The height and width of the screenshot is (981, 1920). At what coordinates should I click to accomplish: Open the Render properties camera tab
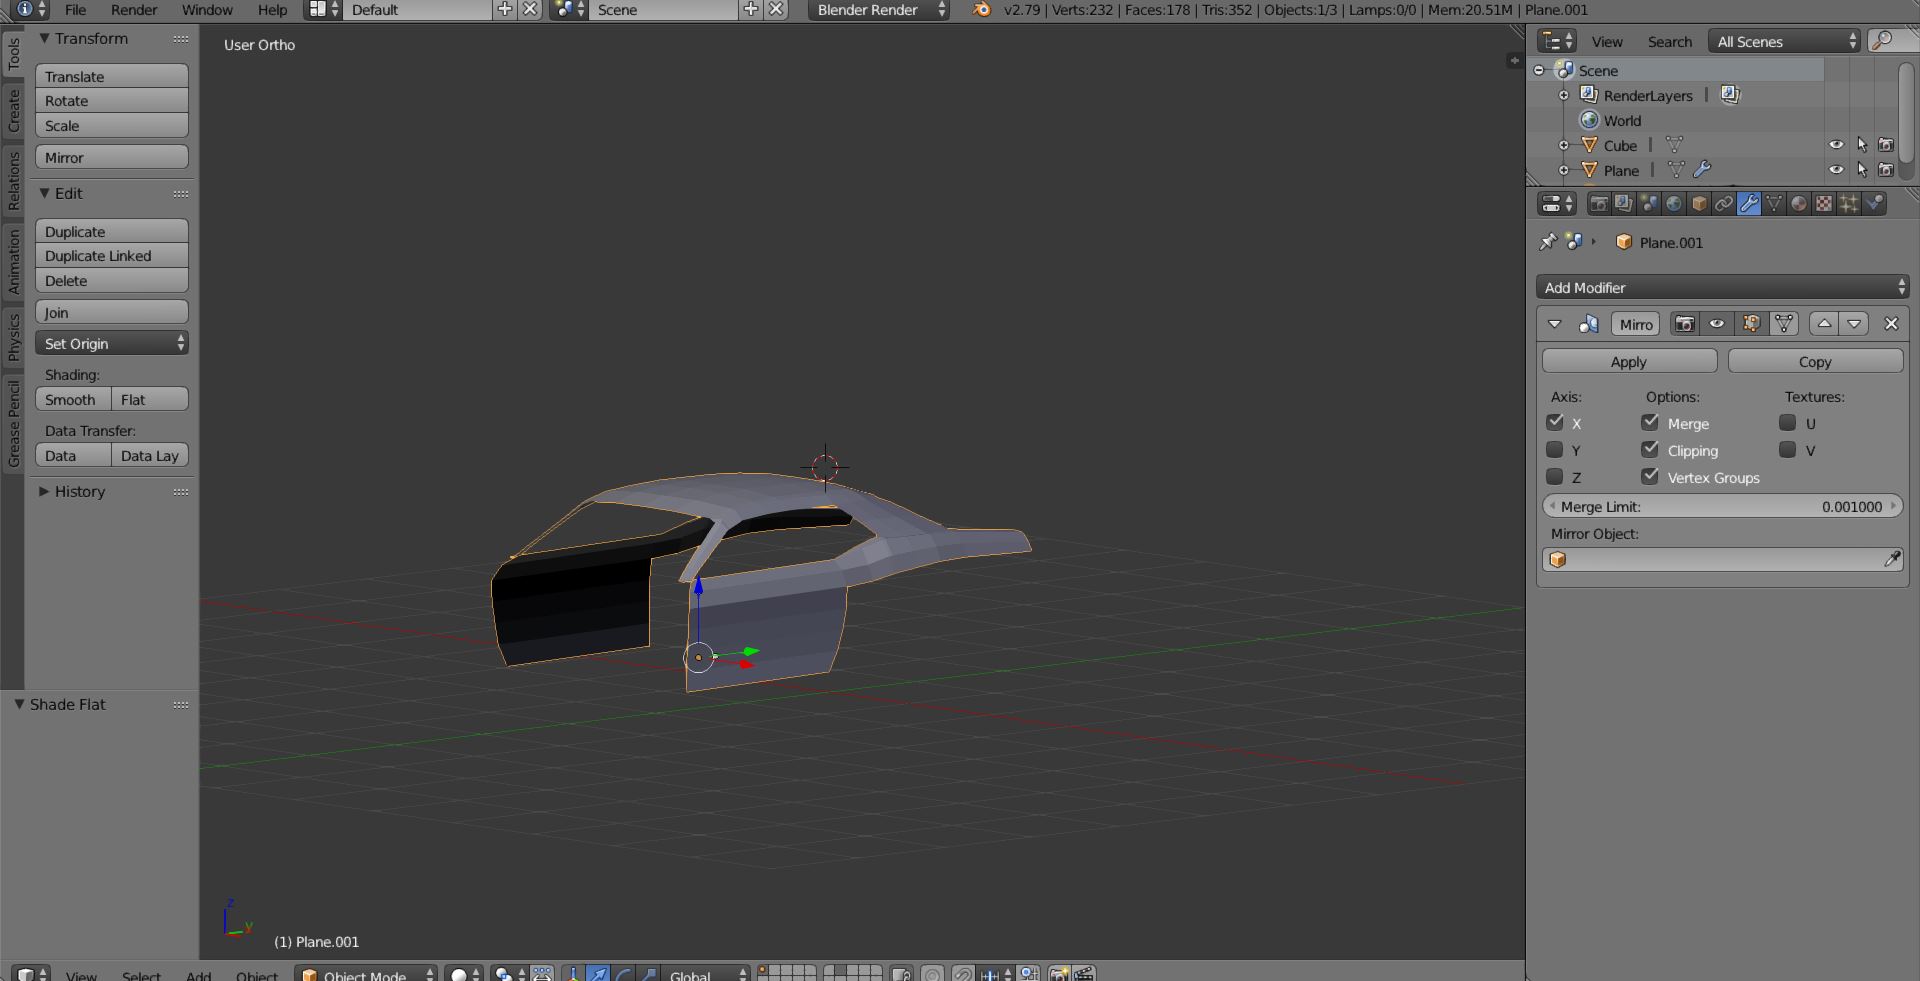(1599, 204)
